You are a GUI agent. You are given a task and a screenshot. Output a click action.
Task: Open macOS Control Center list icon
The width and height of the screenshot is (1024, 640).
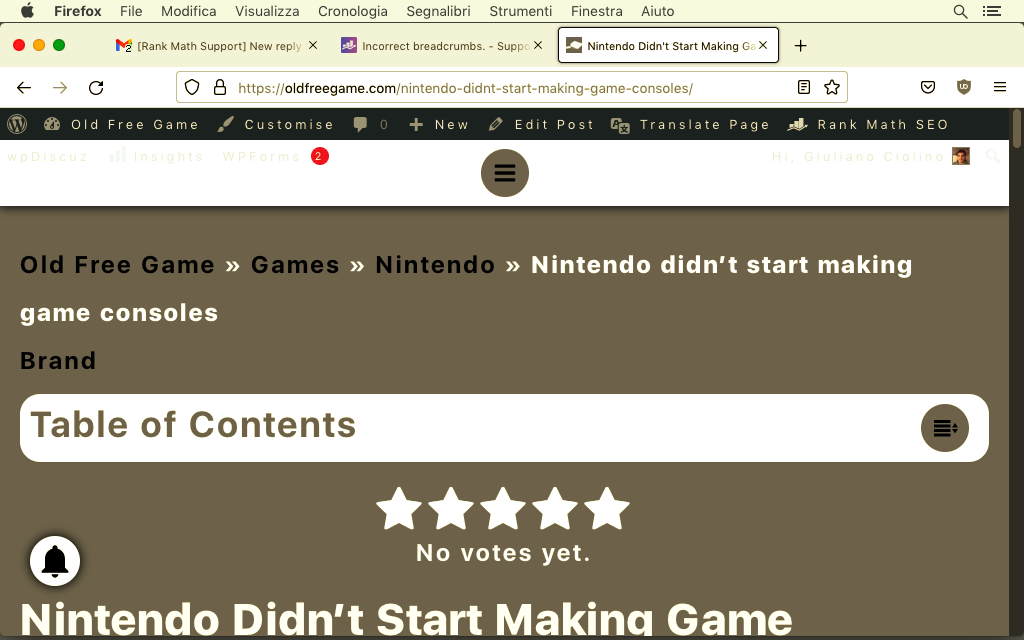[x=992, y=11]
